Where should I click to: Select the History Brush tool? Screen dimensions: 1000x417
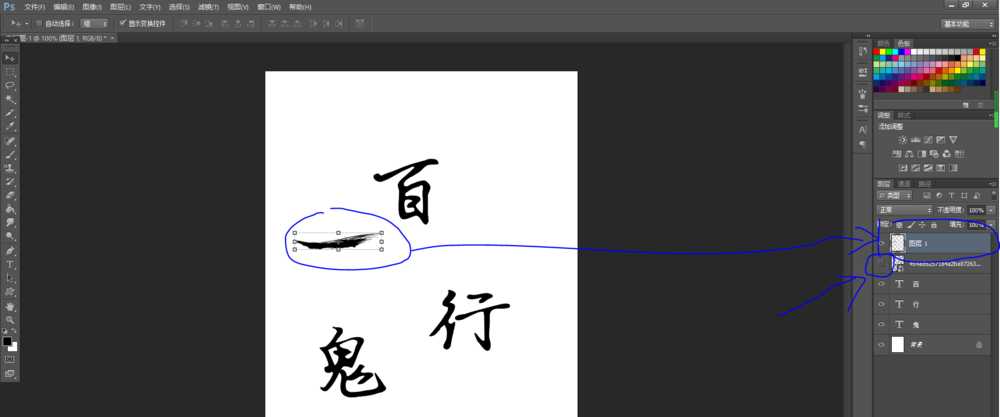coord(10,182)
